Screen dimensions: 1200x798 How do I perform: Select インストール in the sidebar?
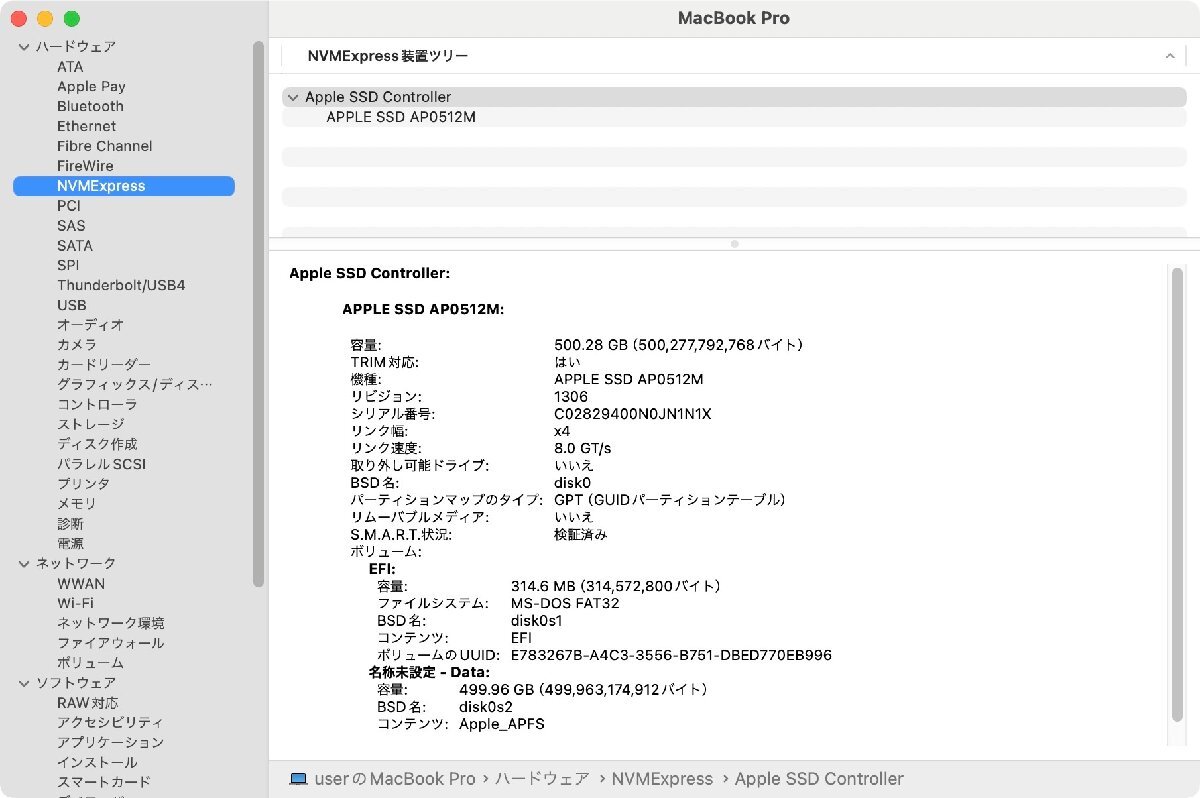(97, 762)
